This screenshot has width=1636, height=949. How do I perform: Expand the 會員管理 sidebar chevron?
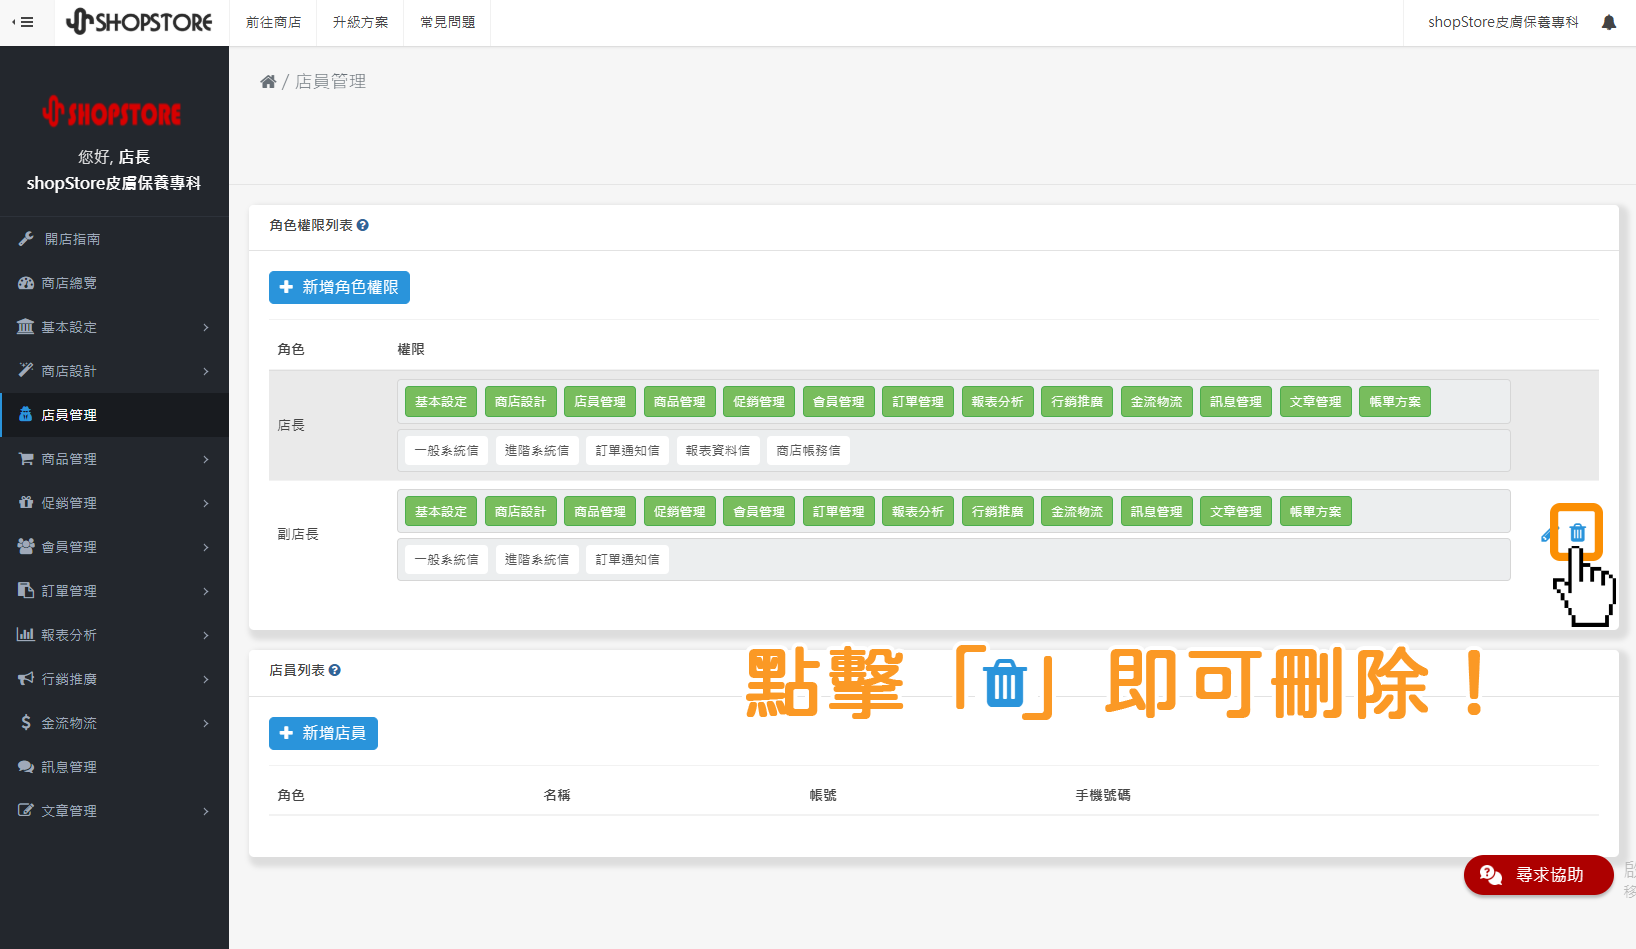point(206,547)
